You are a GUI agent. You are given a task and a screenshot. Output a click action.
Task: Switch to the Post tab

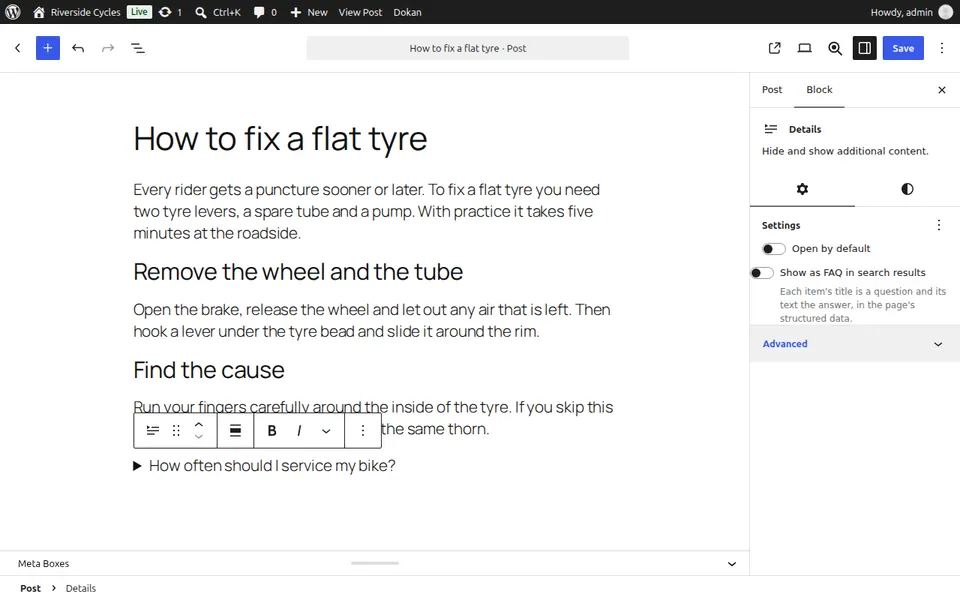pyautogui.click(x=771, y=89)
